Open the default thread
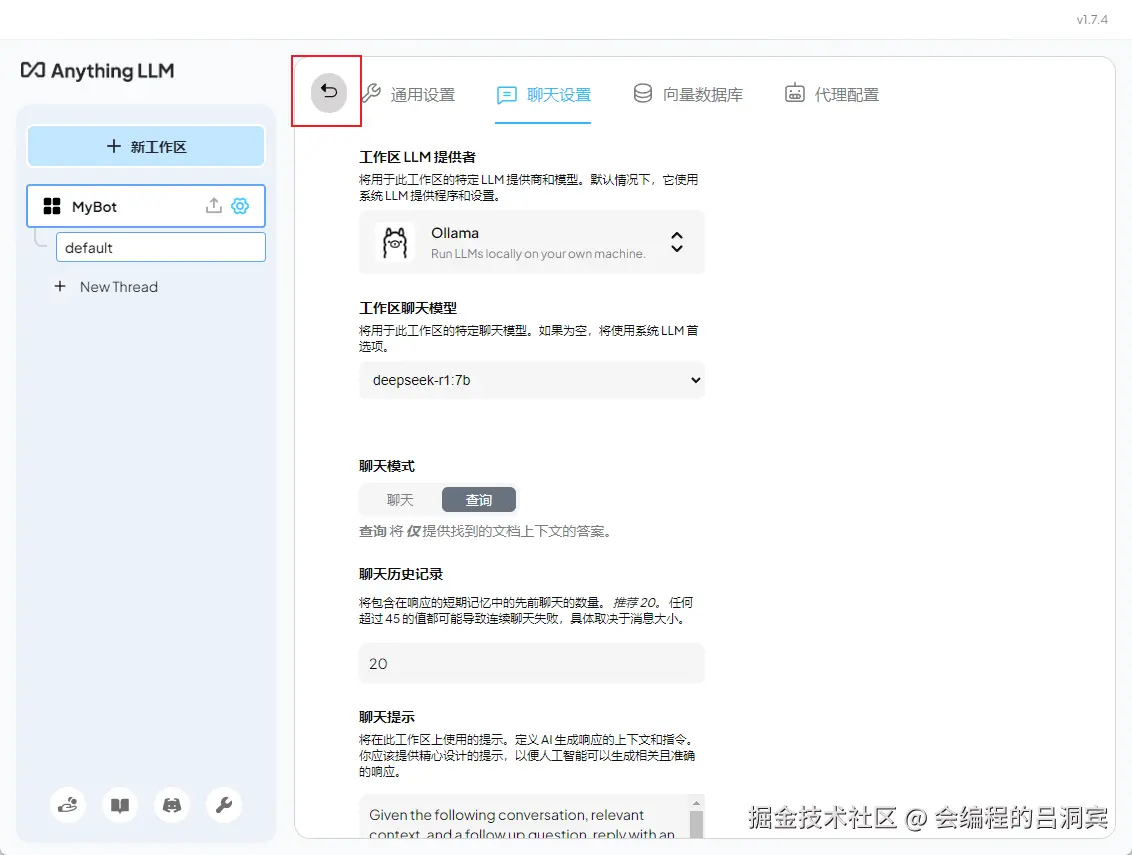The height and width of the screenshot is (855, 1132). 161,248
